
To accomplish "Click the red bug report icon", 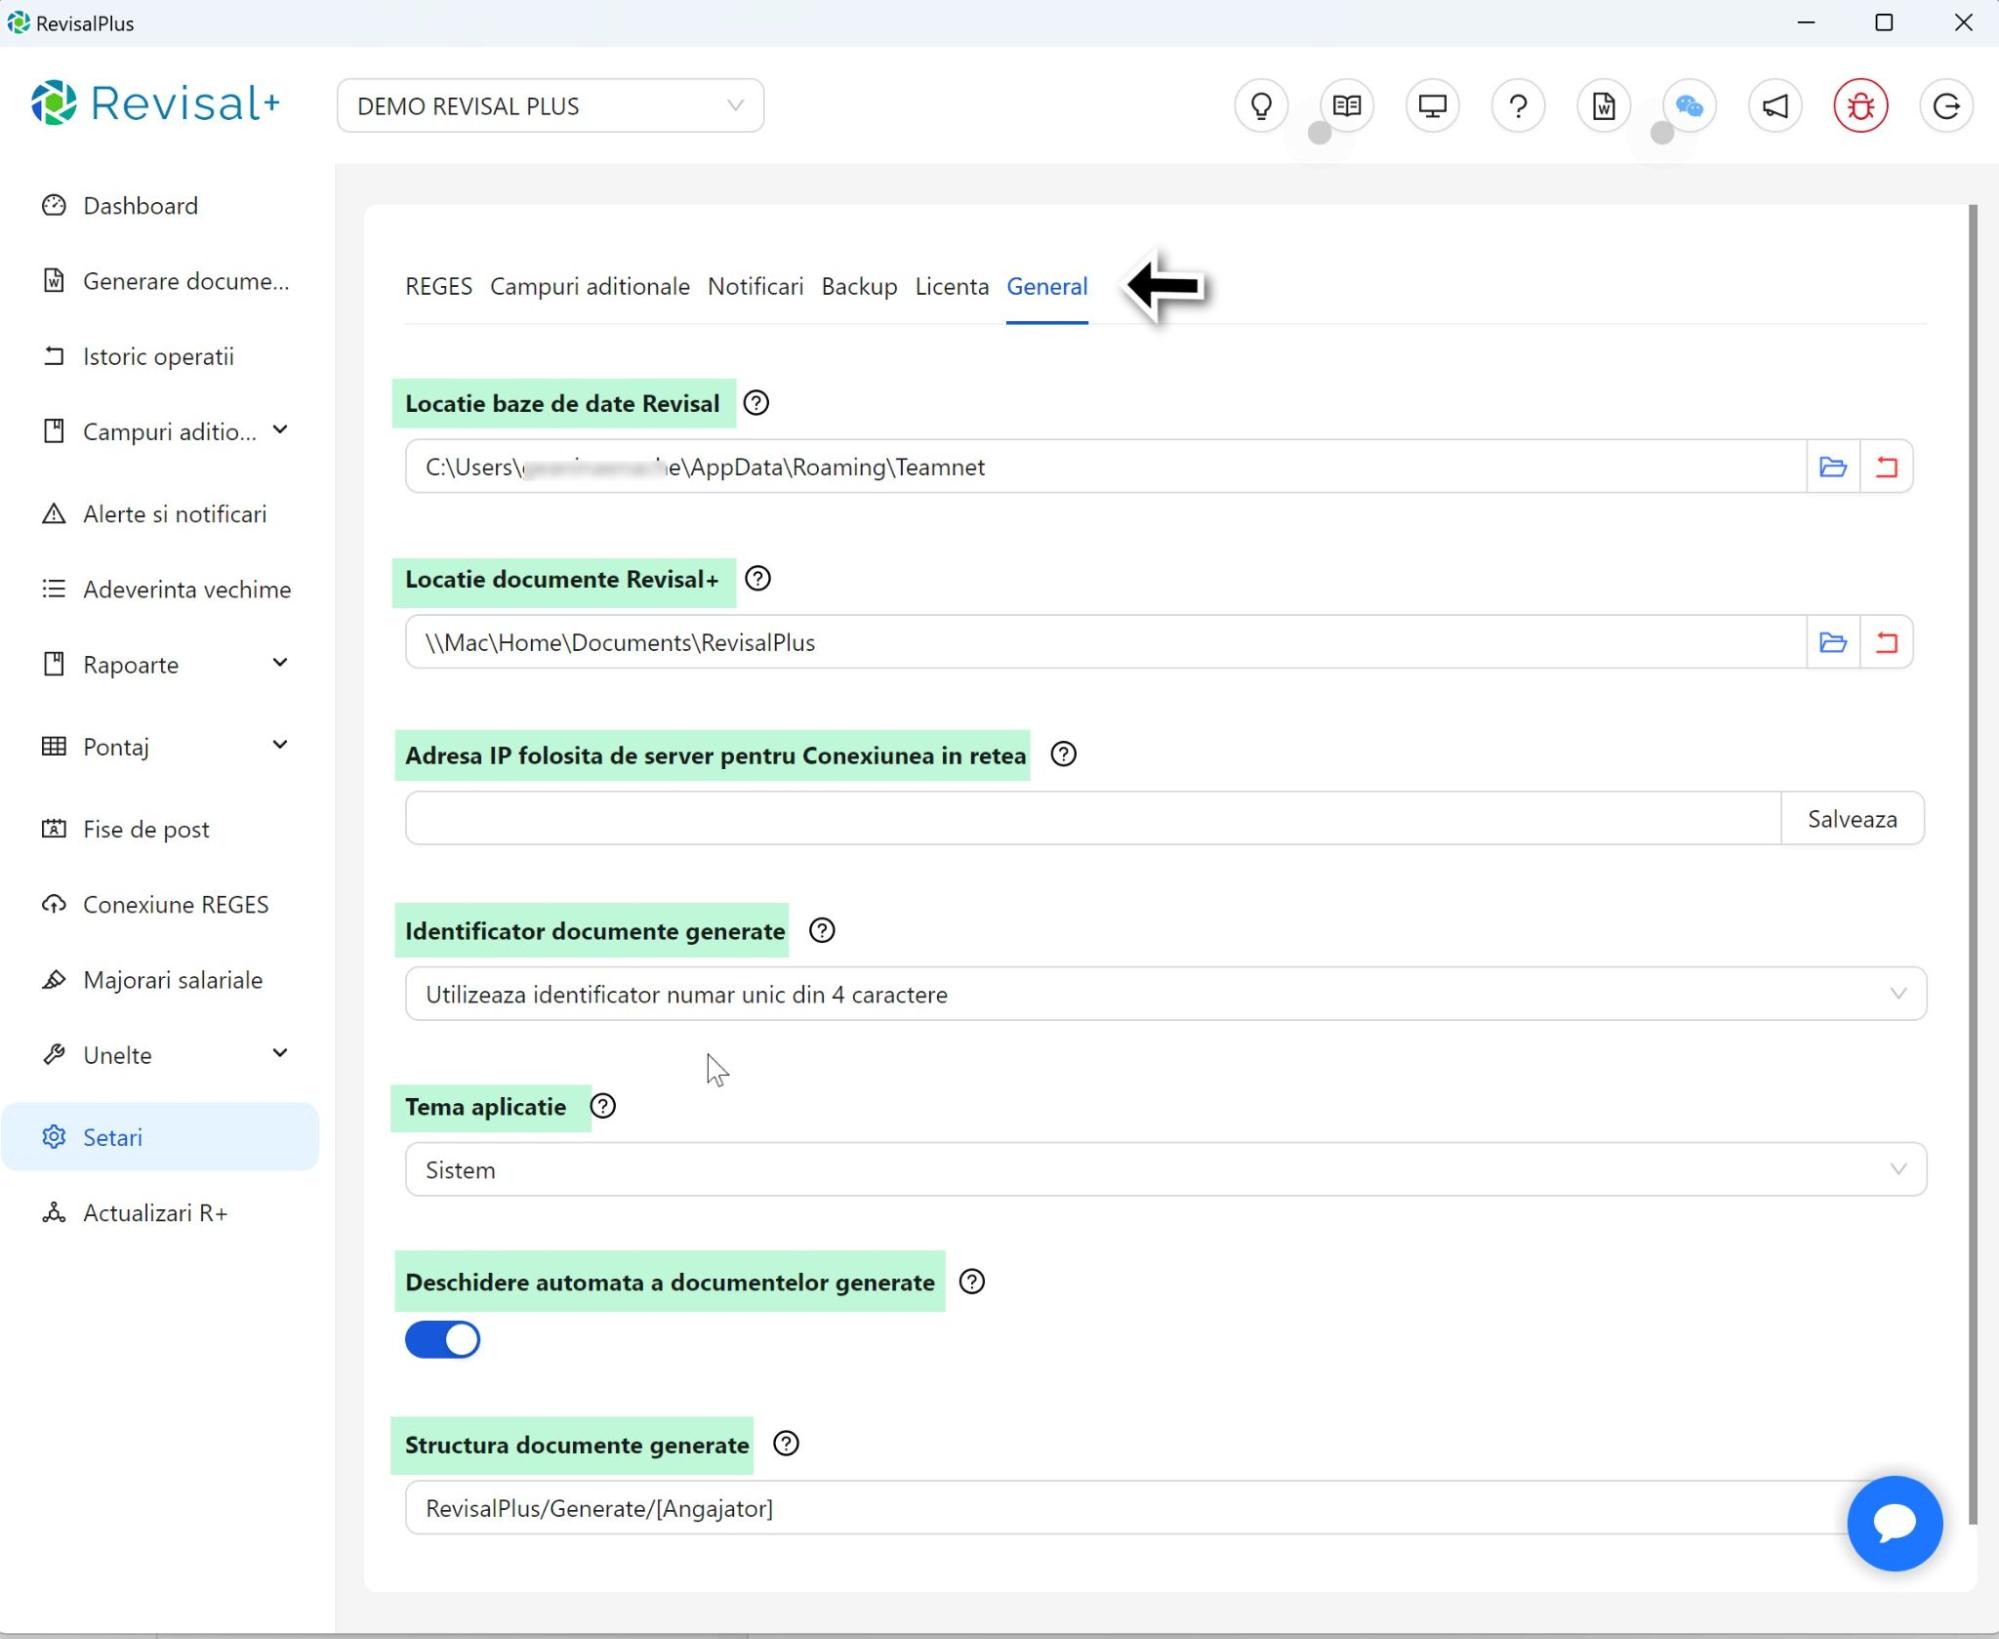I will click(x=1860, y=106).
